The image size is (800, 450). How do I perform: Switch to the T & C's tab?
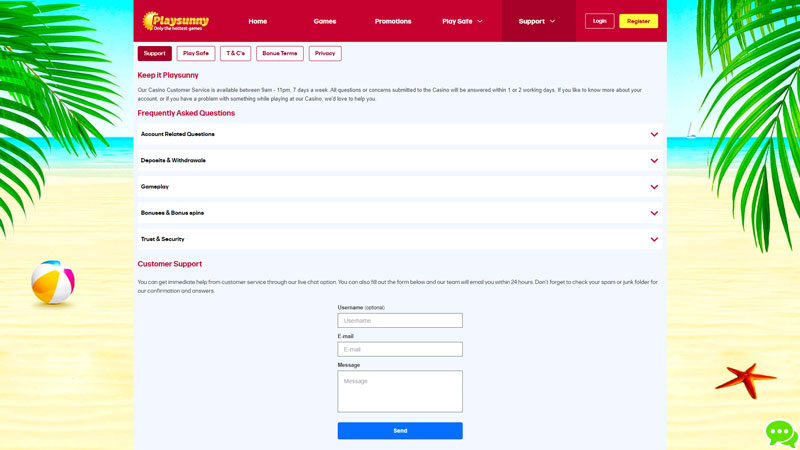click(x=236, y=53)
